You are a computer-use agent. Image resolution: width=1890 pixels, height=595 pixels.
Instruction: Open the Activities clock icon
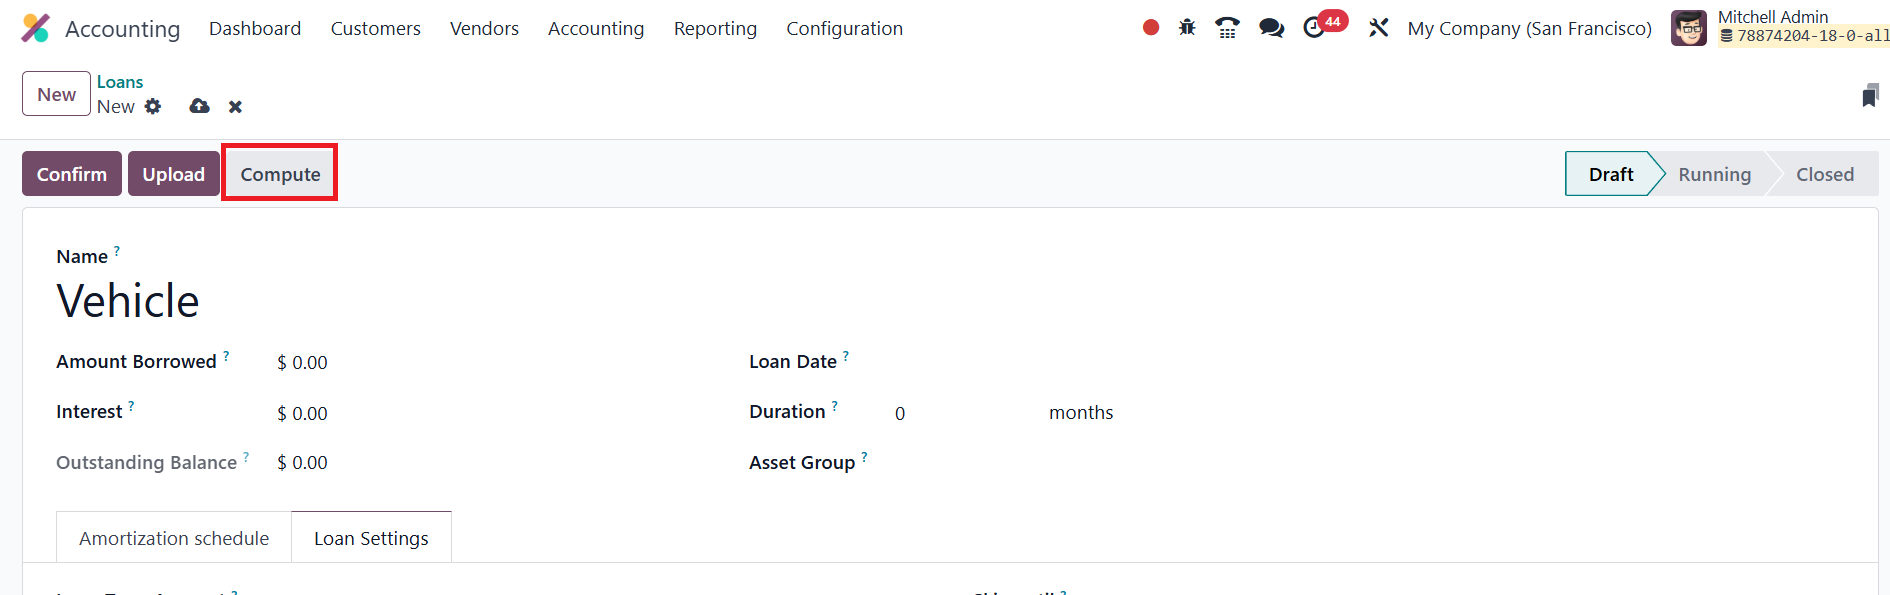point(1314,28)
